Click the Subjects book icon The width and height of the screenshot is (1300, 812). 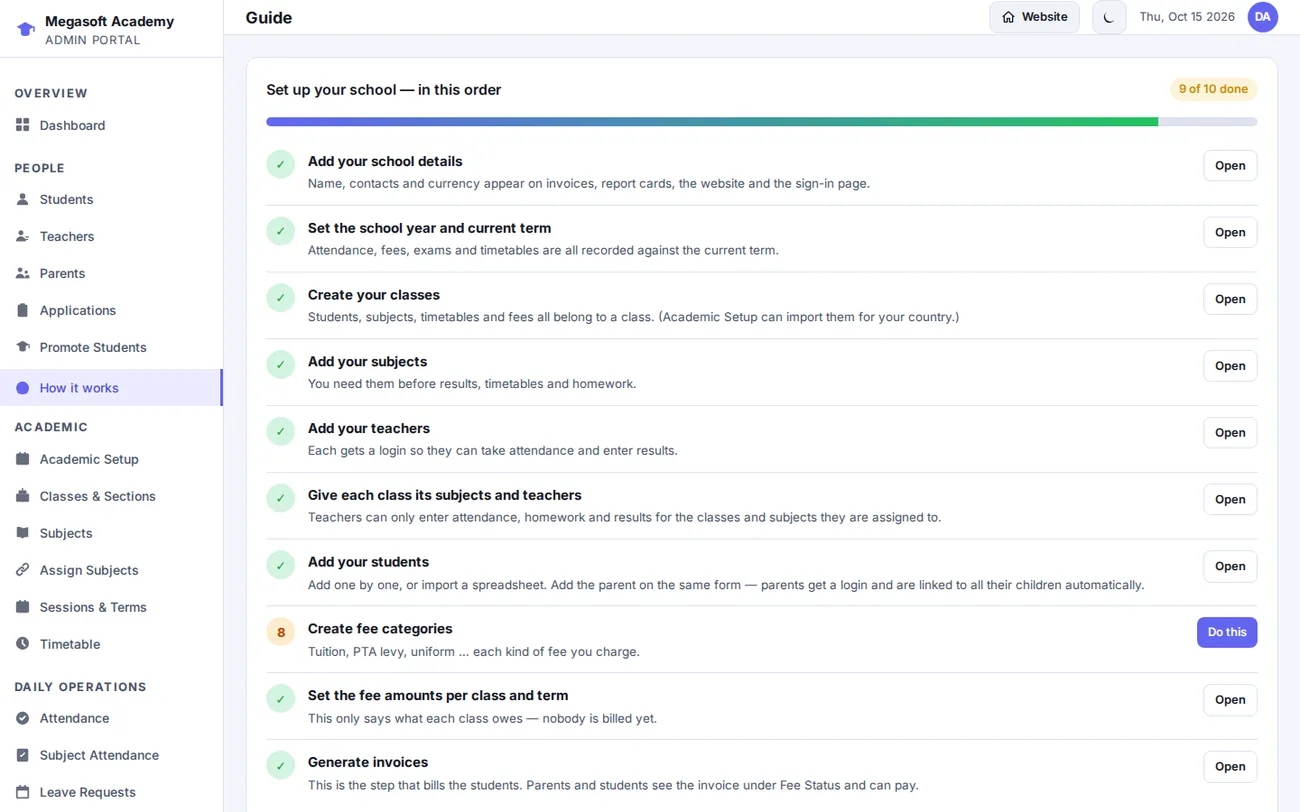pyautogui.click(x=23, y=533)
